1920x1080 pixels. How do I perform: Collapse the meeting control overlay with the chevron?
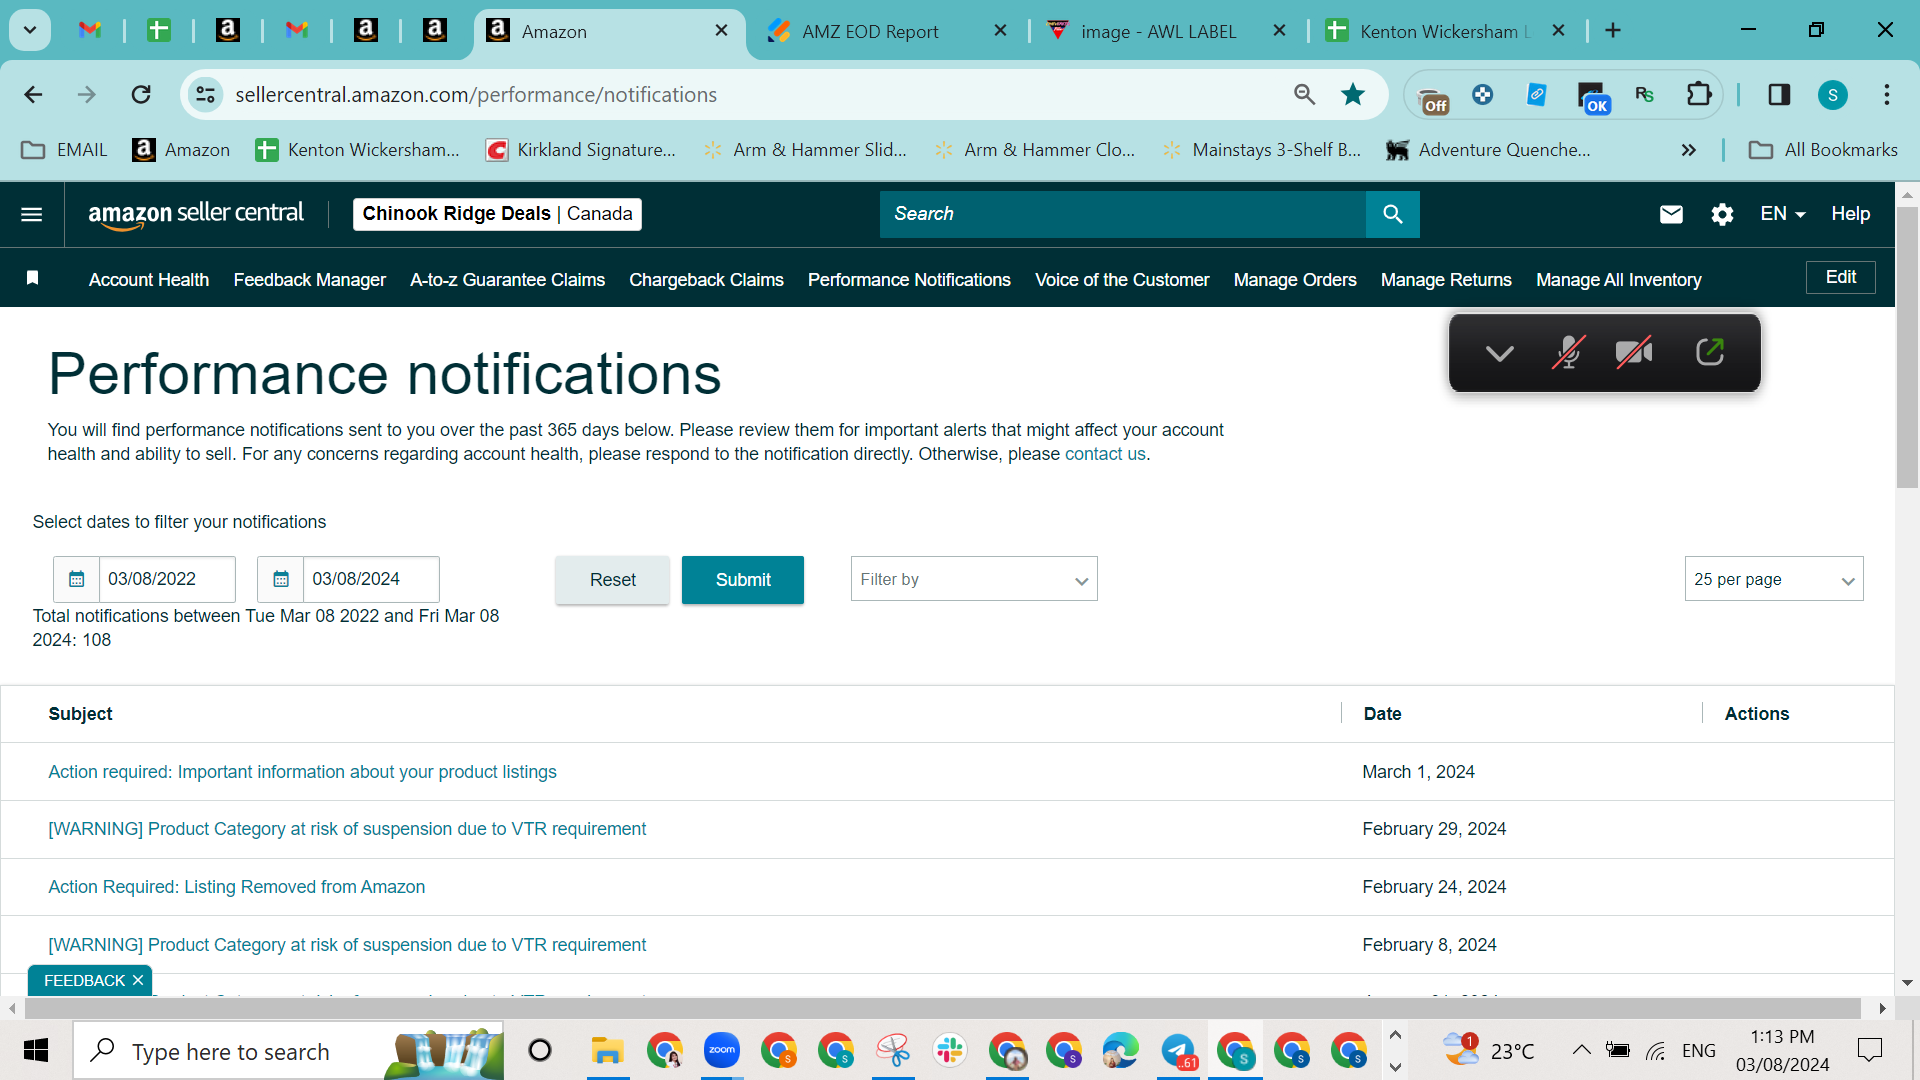(1499, 352)
